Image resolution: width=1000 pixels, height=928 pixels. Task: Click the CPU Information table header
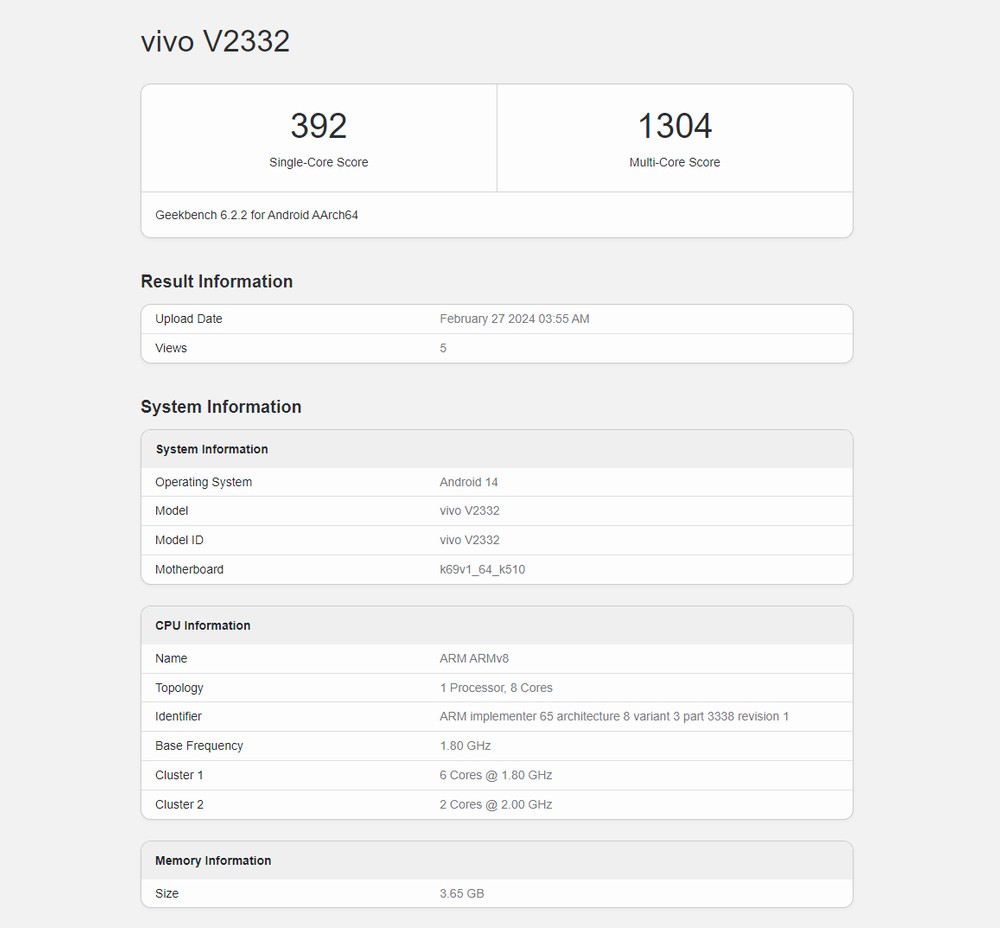pos(203,625)
